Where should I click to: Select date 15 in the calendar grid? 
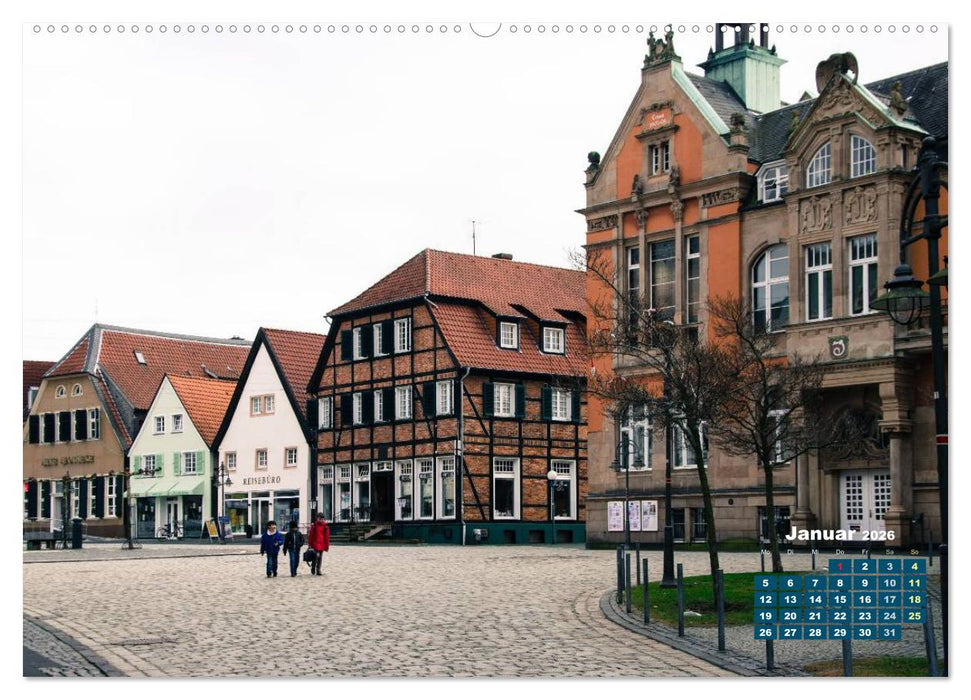[x=840, y=599]
